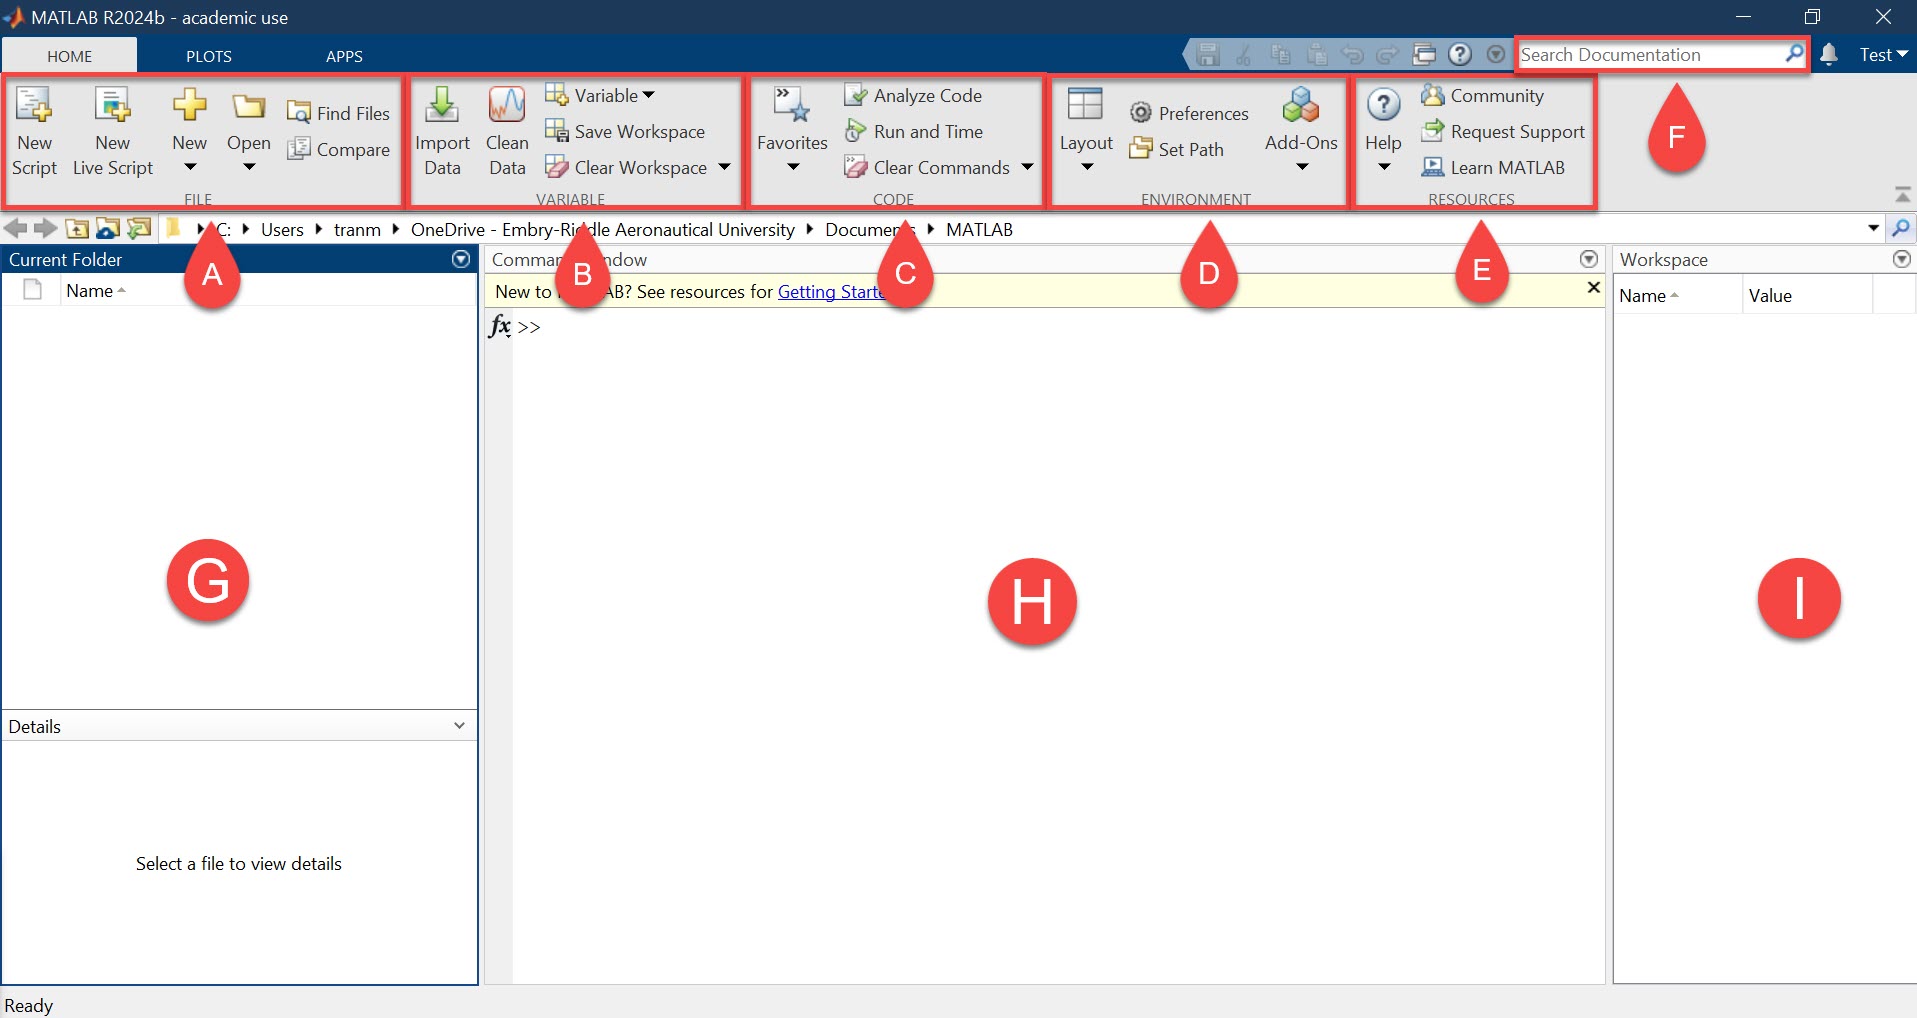Click Learn MATLAB

tap(1493, 167)
